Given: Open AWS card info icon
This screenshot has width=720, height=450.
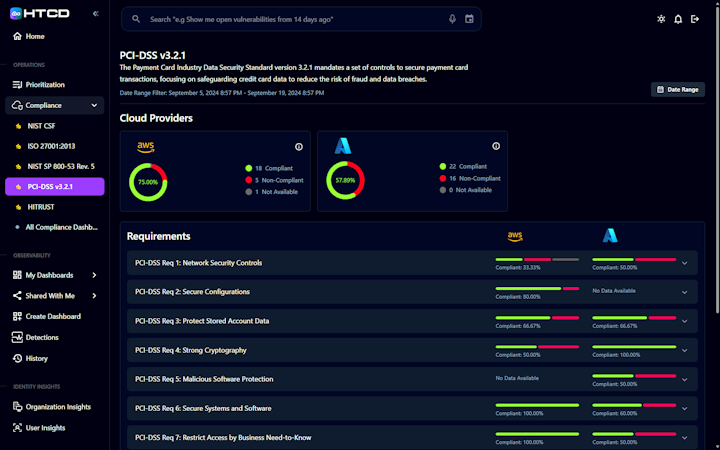Looking at the screenshot, I should (298, 147).
